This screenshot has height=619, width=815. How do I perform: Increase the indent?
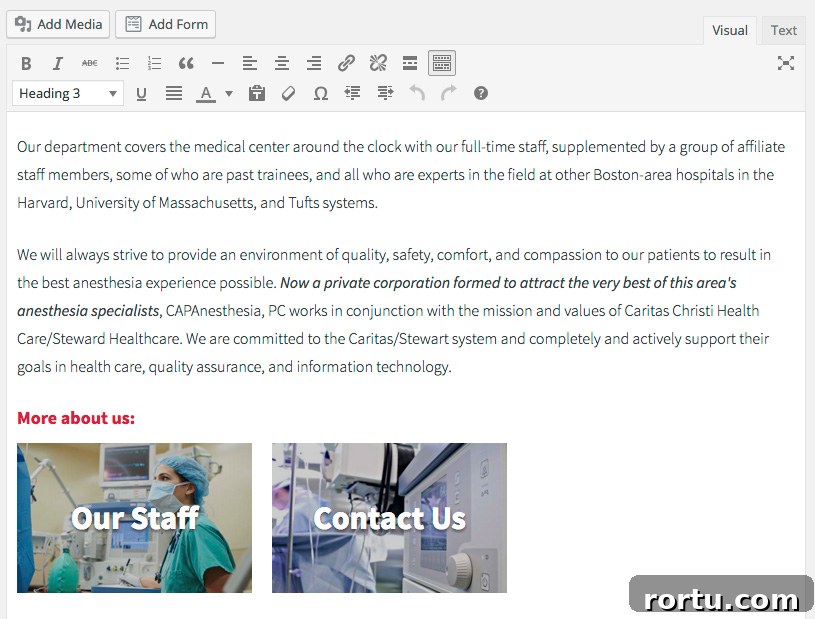coord(385,94)
